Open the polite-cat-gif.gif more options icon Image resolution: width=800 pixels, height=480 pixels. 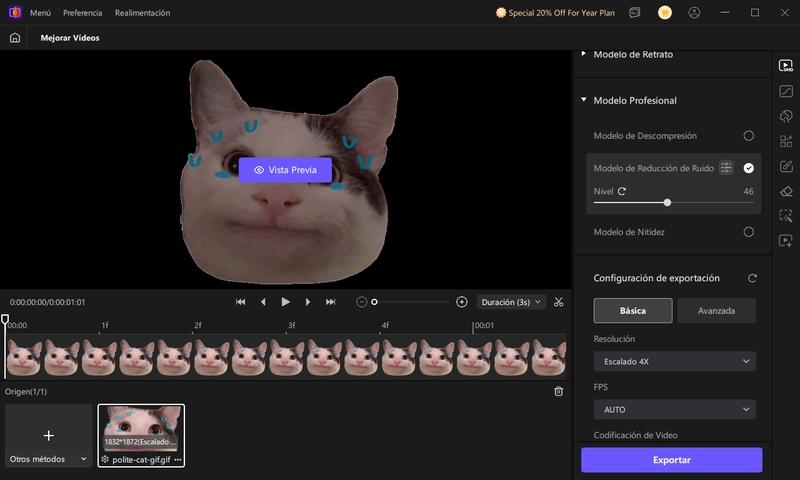pos(178,460)
